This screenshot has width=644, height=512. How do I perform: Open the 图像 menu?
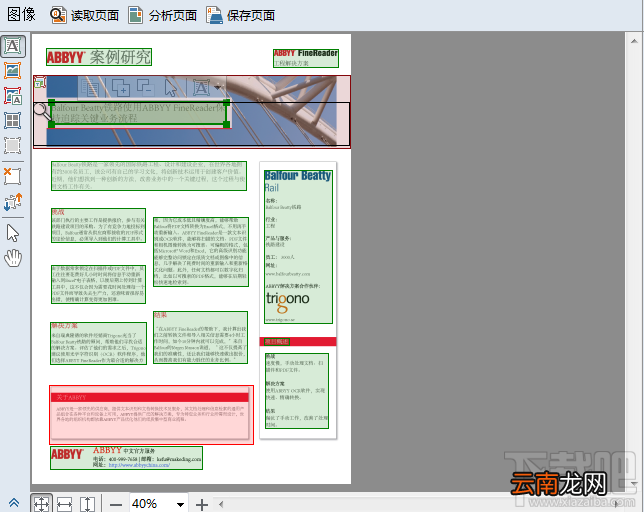[21, 15]
